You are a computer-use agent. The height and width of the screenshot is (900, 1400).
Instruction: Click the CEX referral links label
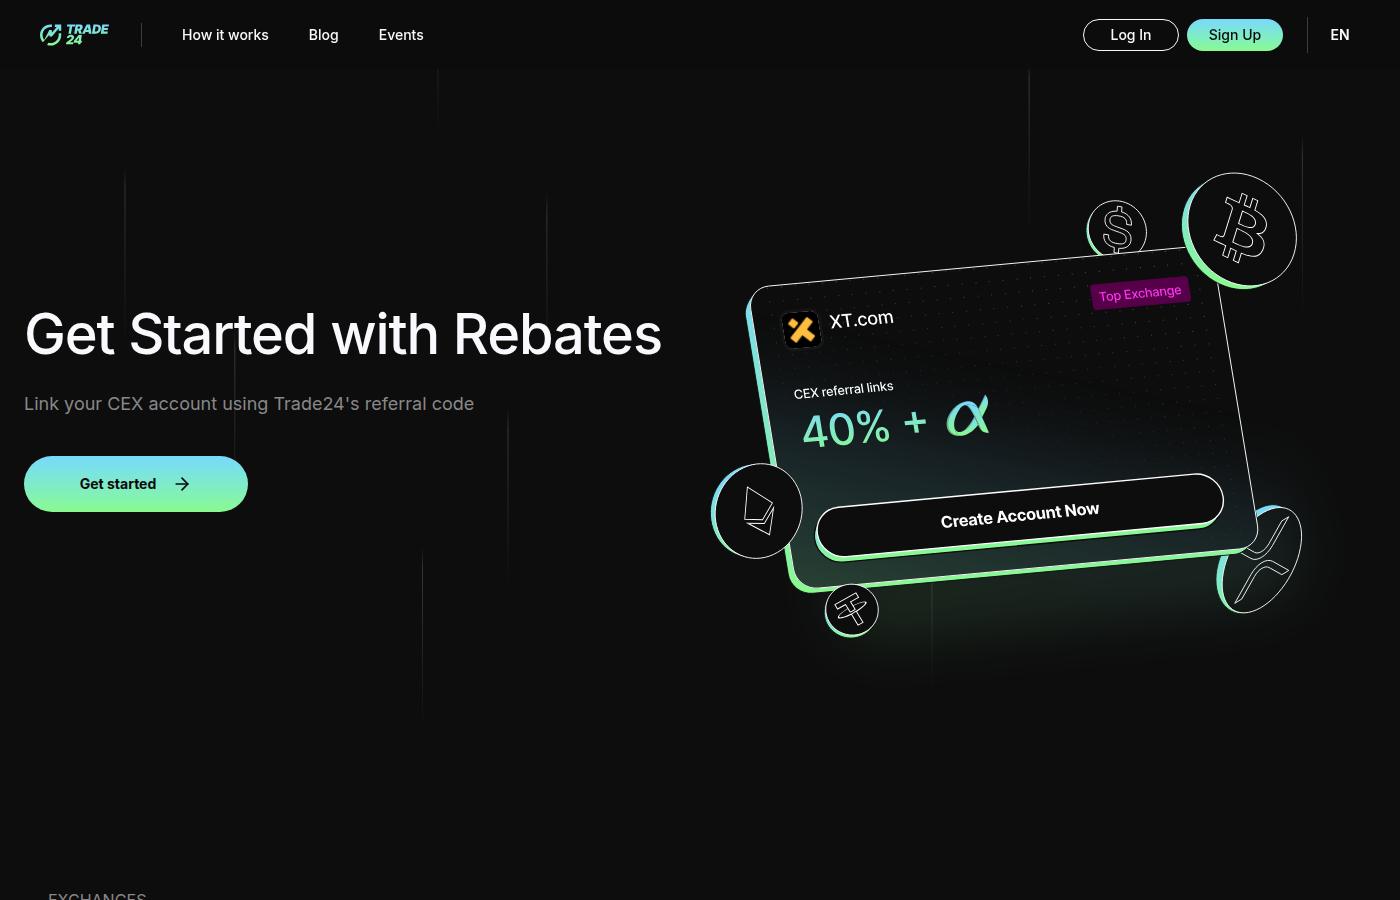coord(843,389)
